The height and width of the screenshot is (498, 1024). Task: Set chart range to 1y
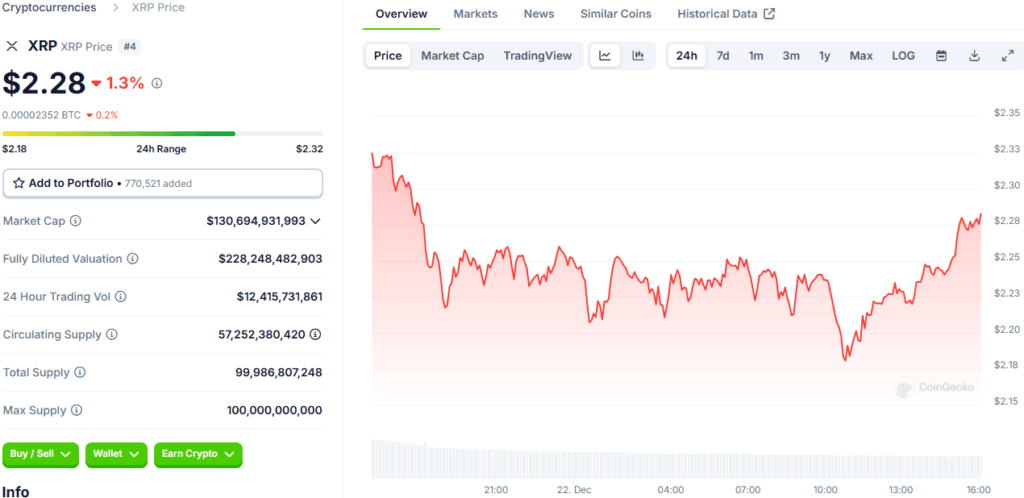[x=825, y=56]
